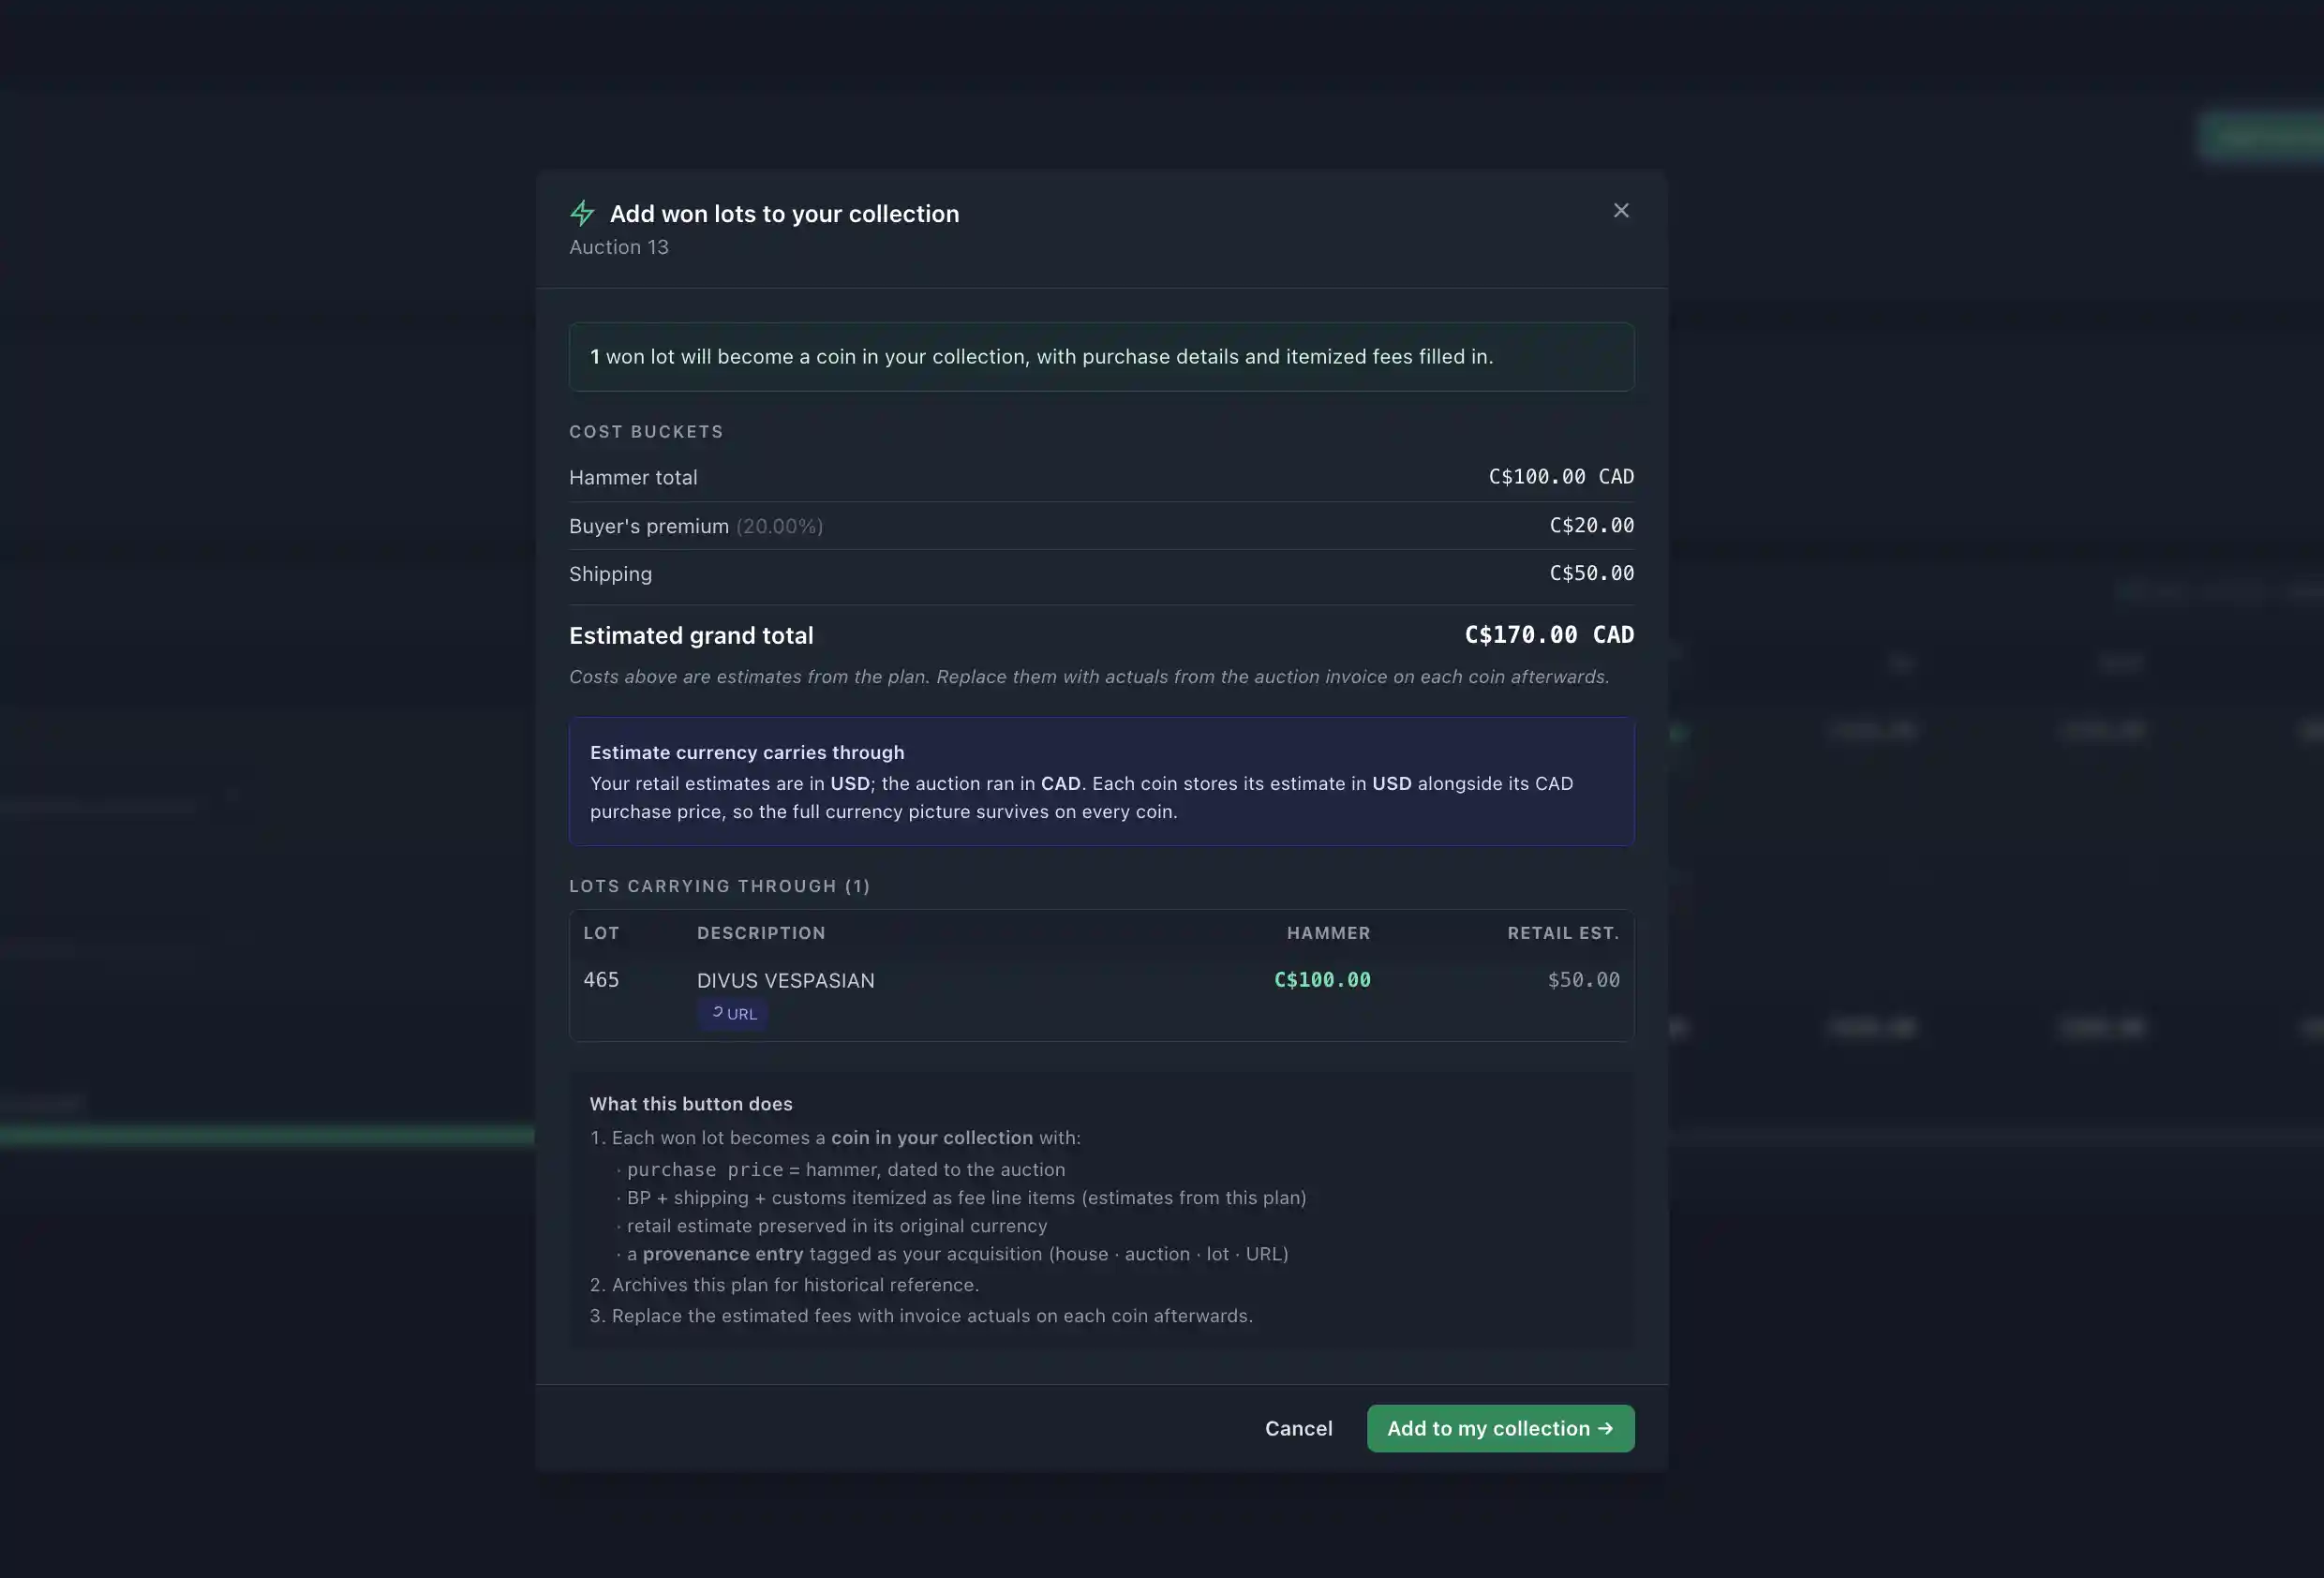Image resolution: width=2324 pixels, height=1578 pixels.
Task: Click the Cancel button
Action: 1298,1428
